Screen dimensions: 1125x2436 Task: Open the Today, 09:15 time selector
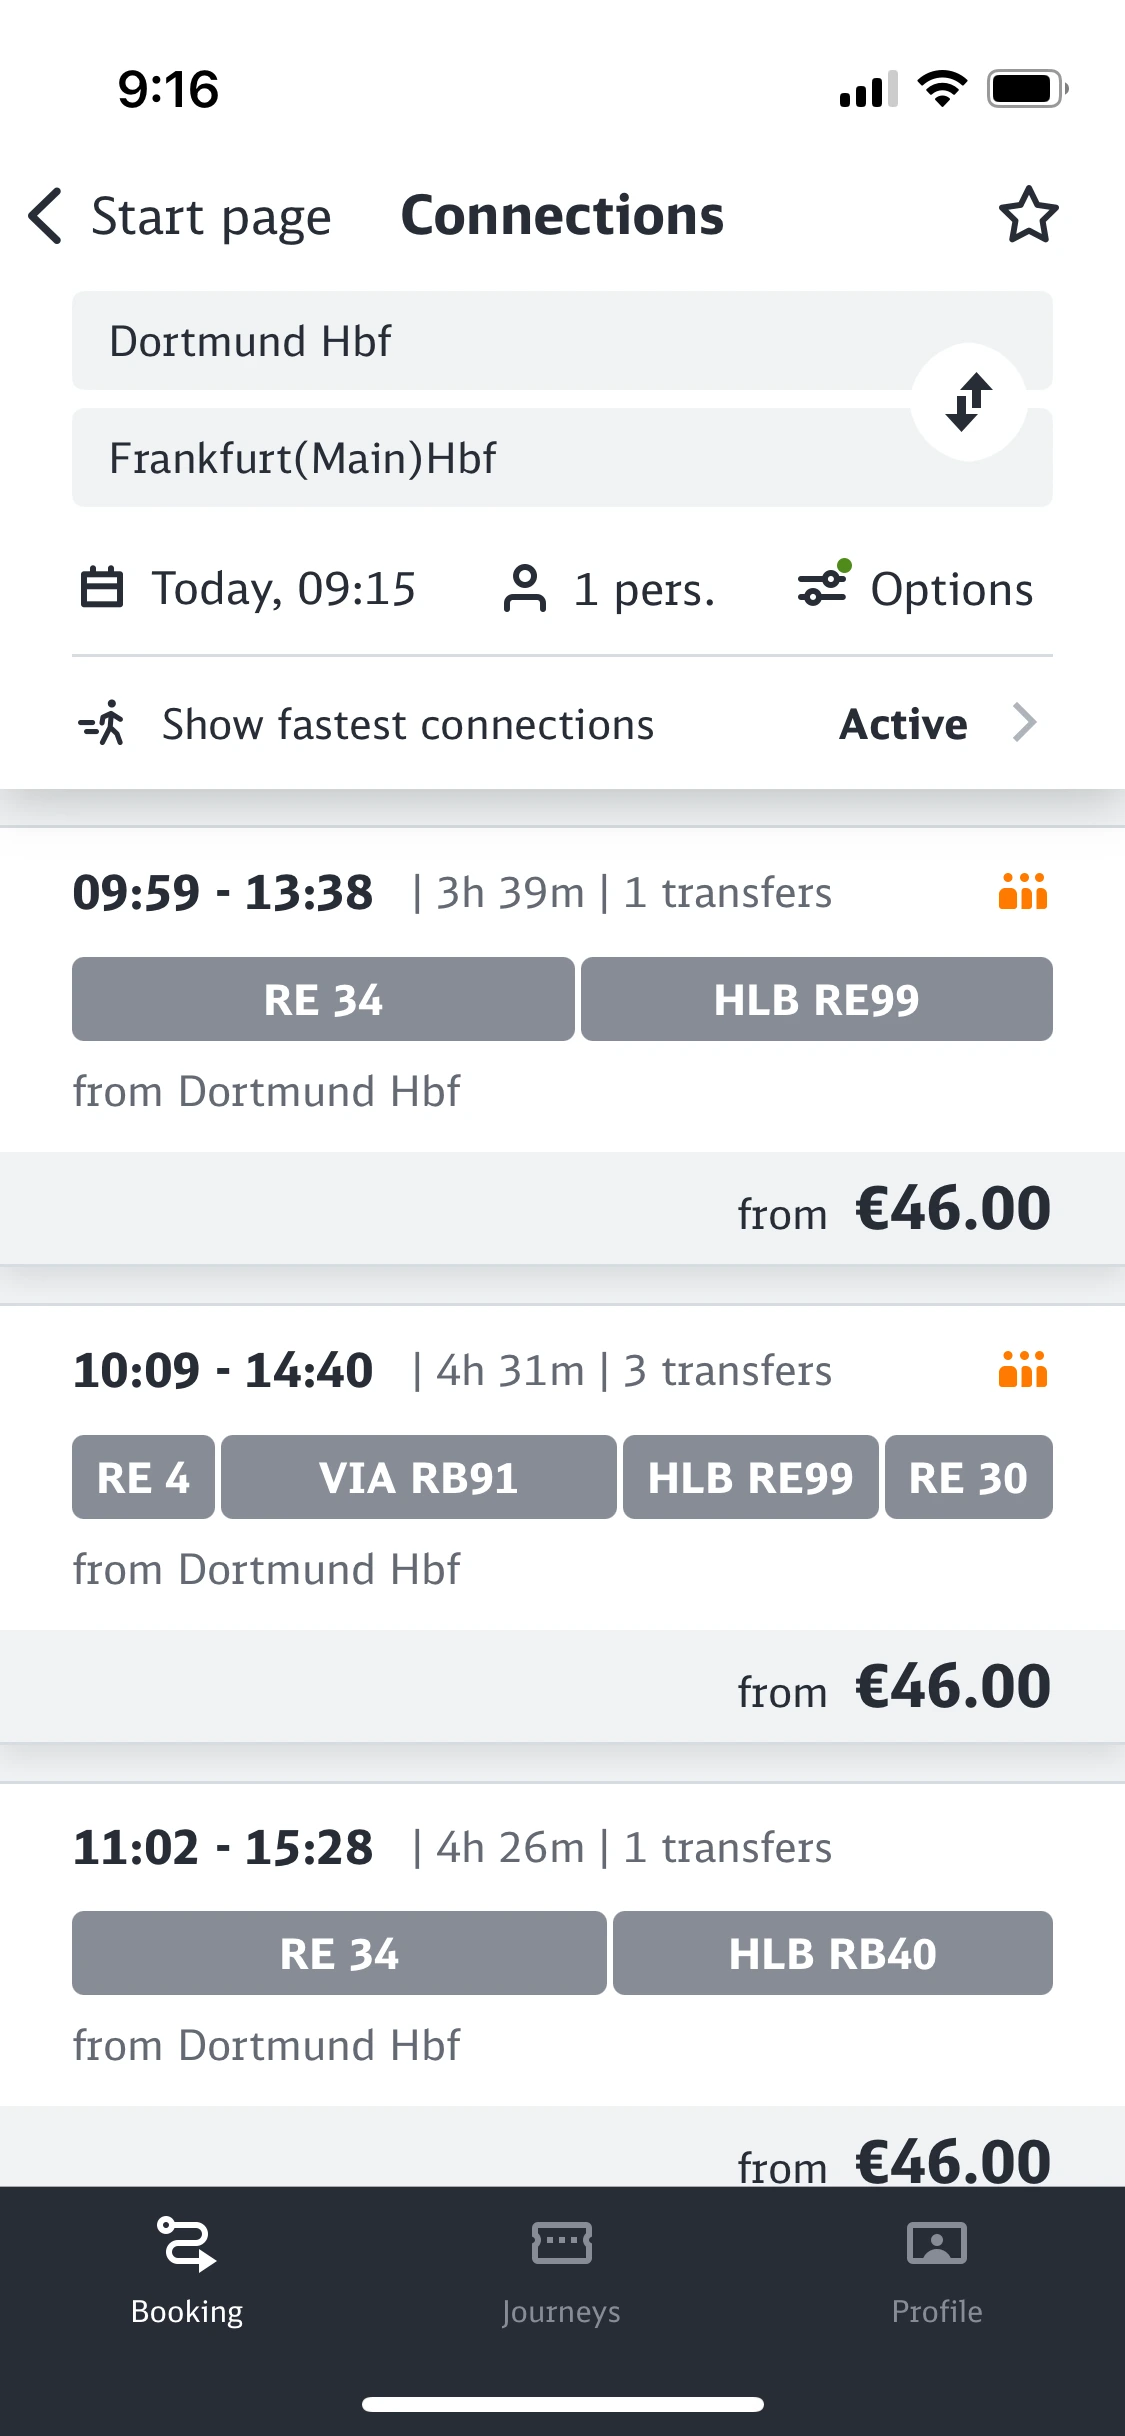[283, 588]
